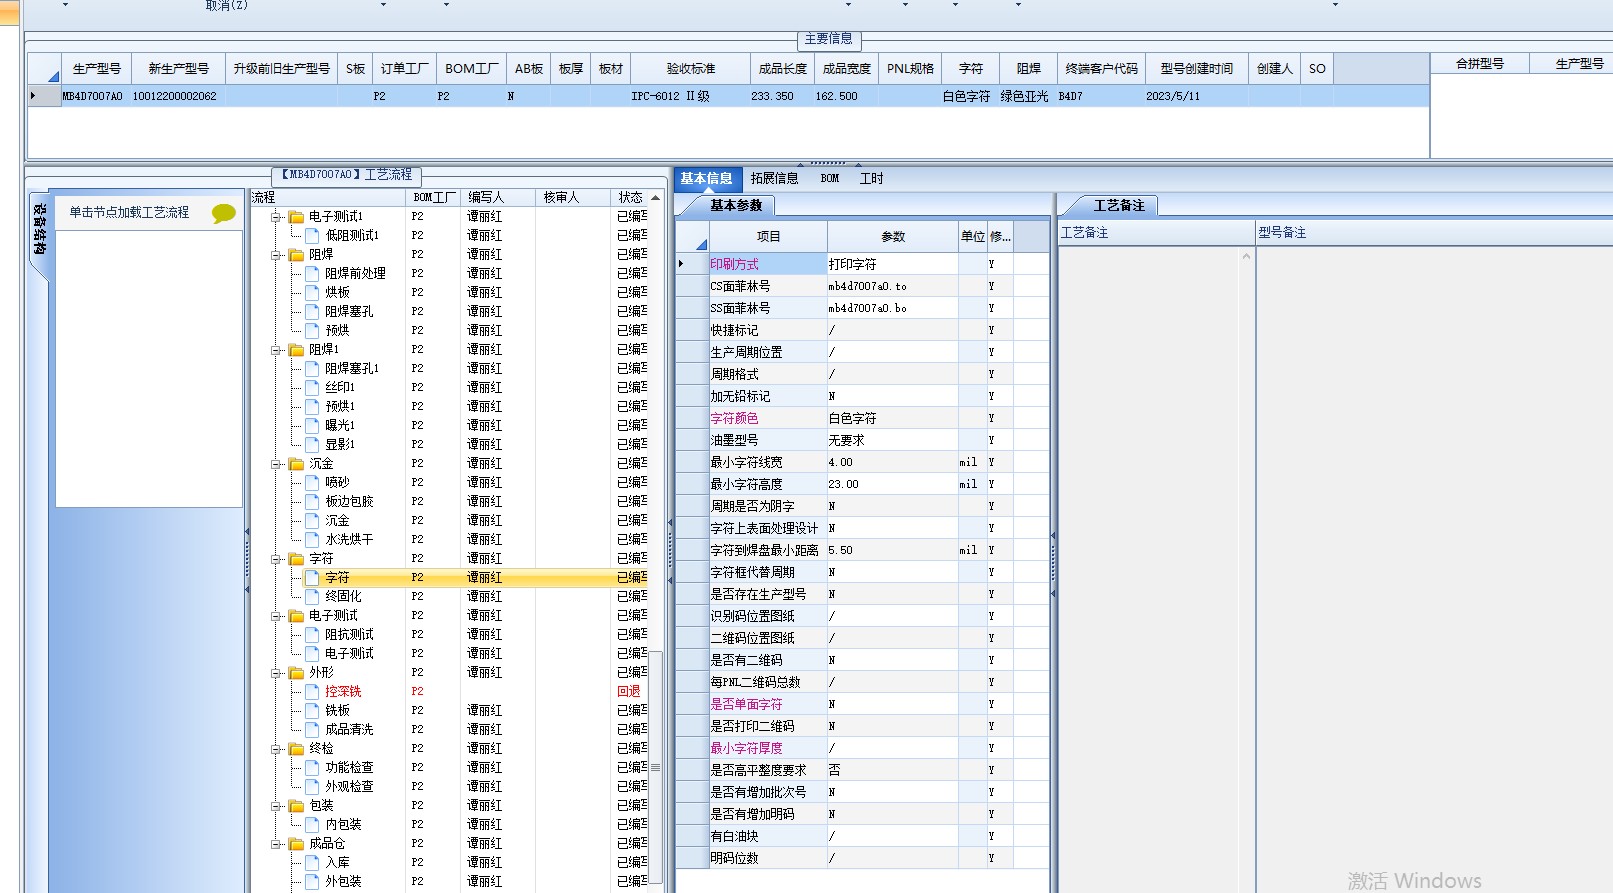This screenshot has height=893, width=1613.
Task: Open the vertical 设备结构 side tab
Action: [x=39, y=229]
